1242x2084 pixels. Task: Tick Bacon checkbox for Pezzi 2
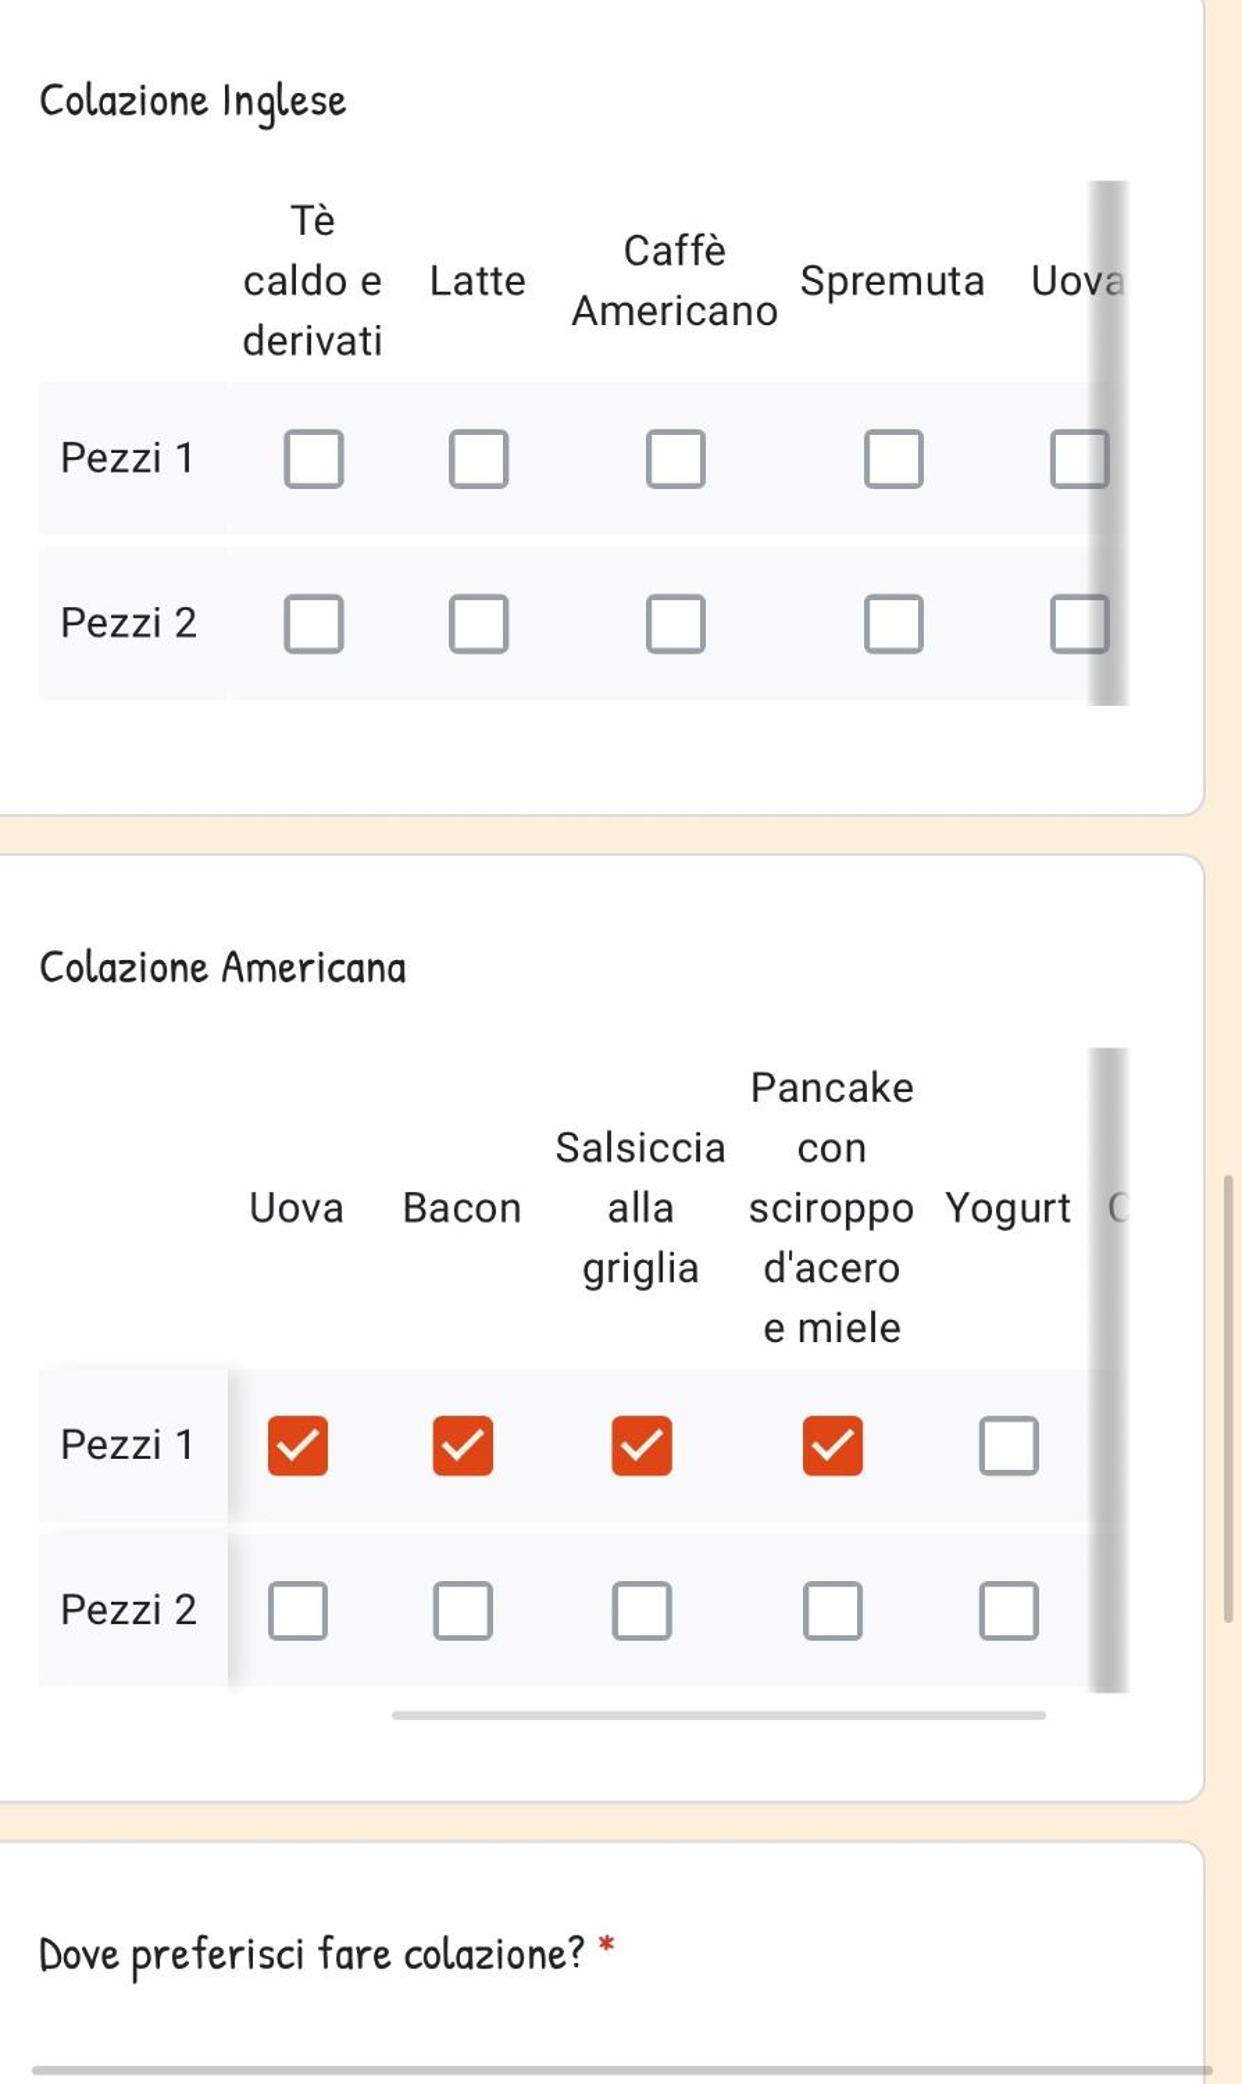[x=463, y=1611]
